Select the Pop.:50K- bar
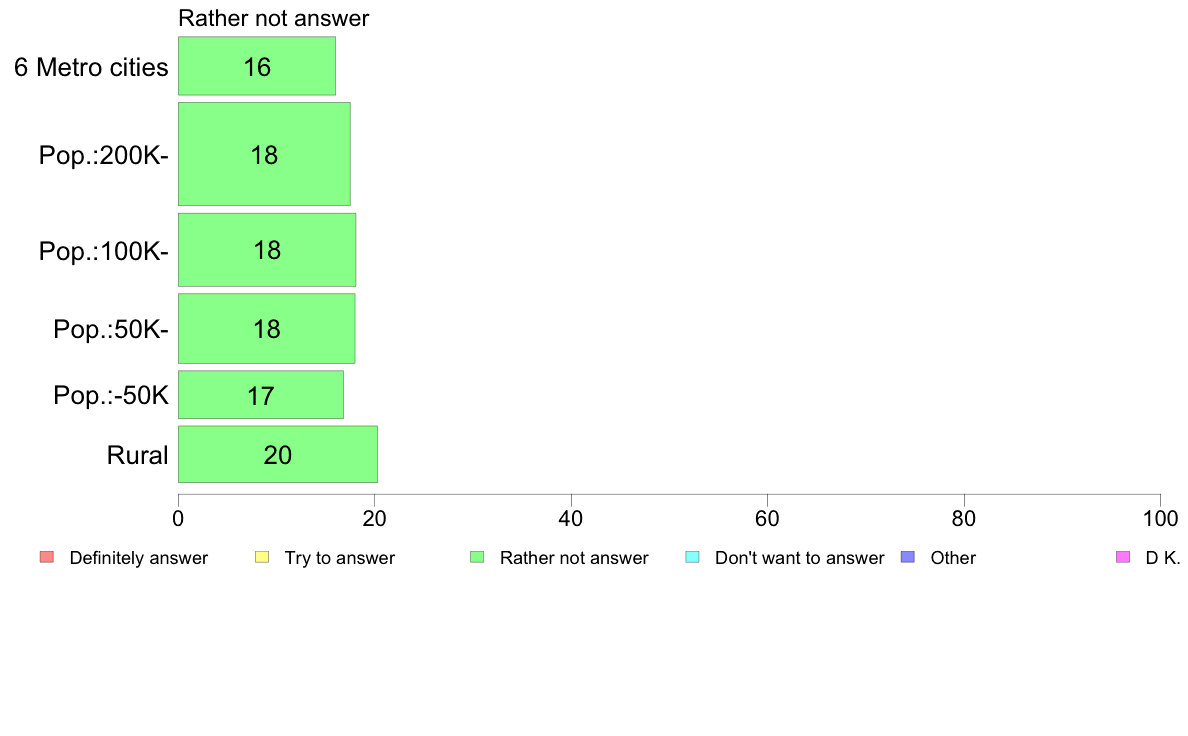 coord(267,328)
